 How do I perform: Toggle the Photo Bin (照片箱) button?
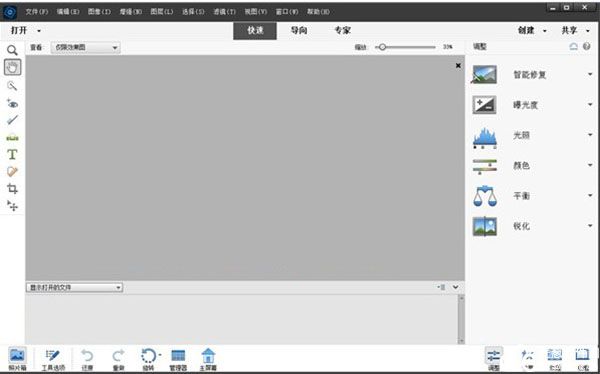pyautogui.click(x=17, y=359)
